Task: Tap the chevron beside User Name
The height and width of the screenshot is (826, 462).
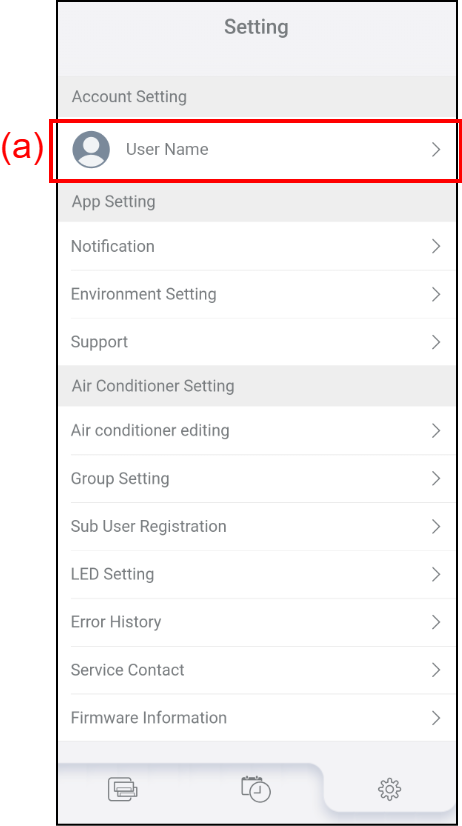Action: click(x=436, y=150)
